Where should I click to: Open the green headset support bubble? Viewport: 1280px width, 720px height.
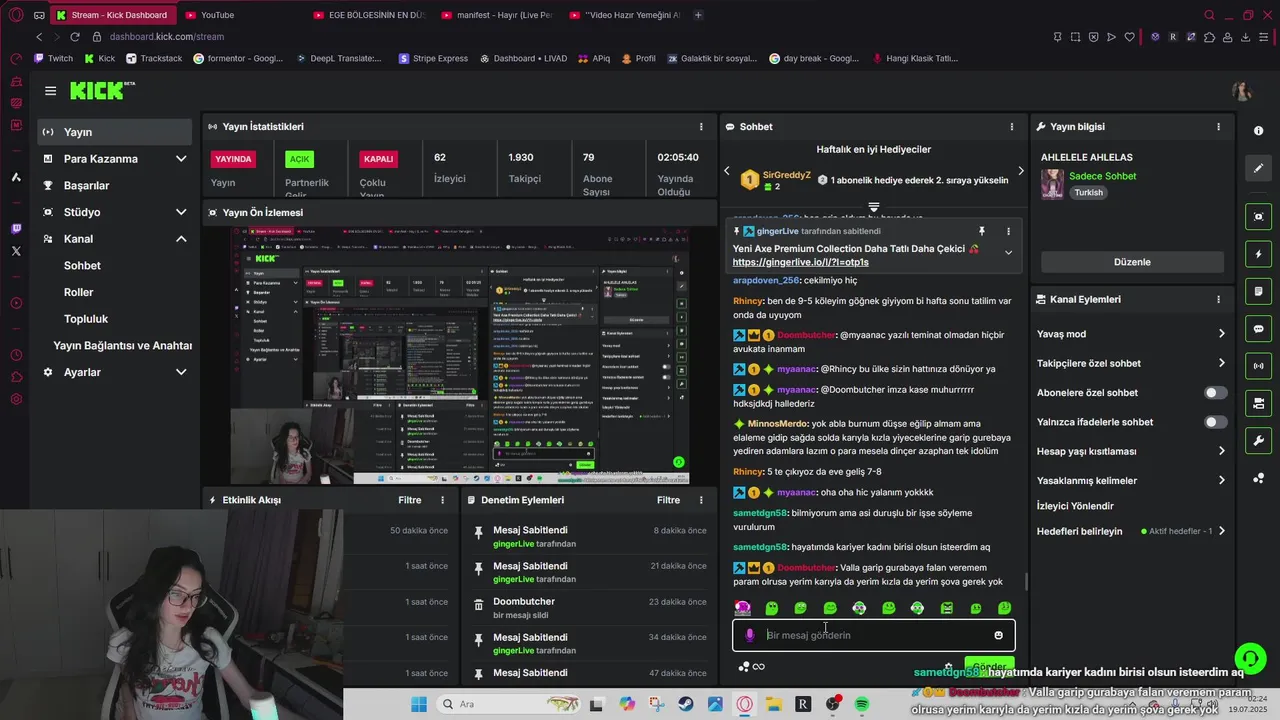coord(1250,658)
